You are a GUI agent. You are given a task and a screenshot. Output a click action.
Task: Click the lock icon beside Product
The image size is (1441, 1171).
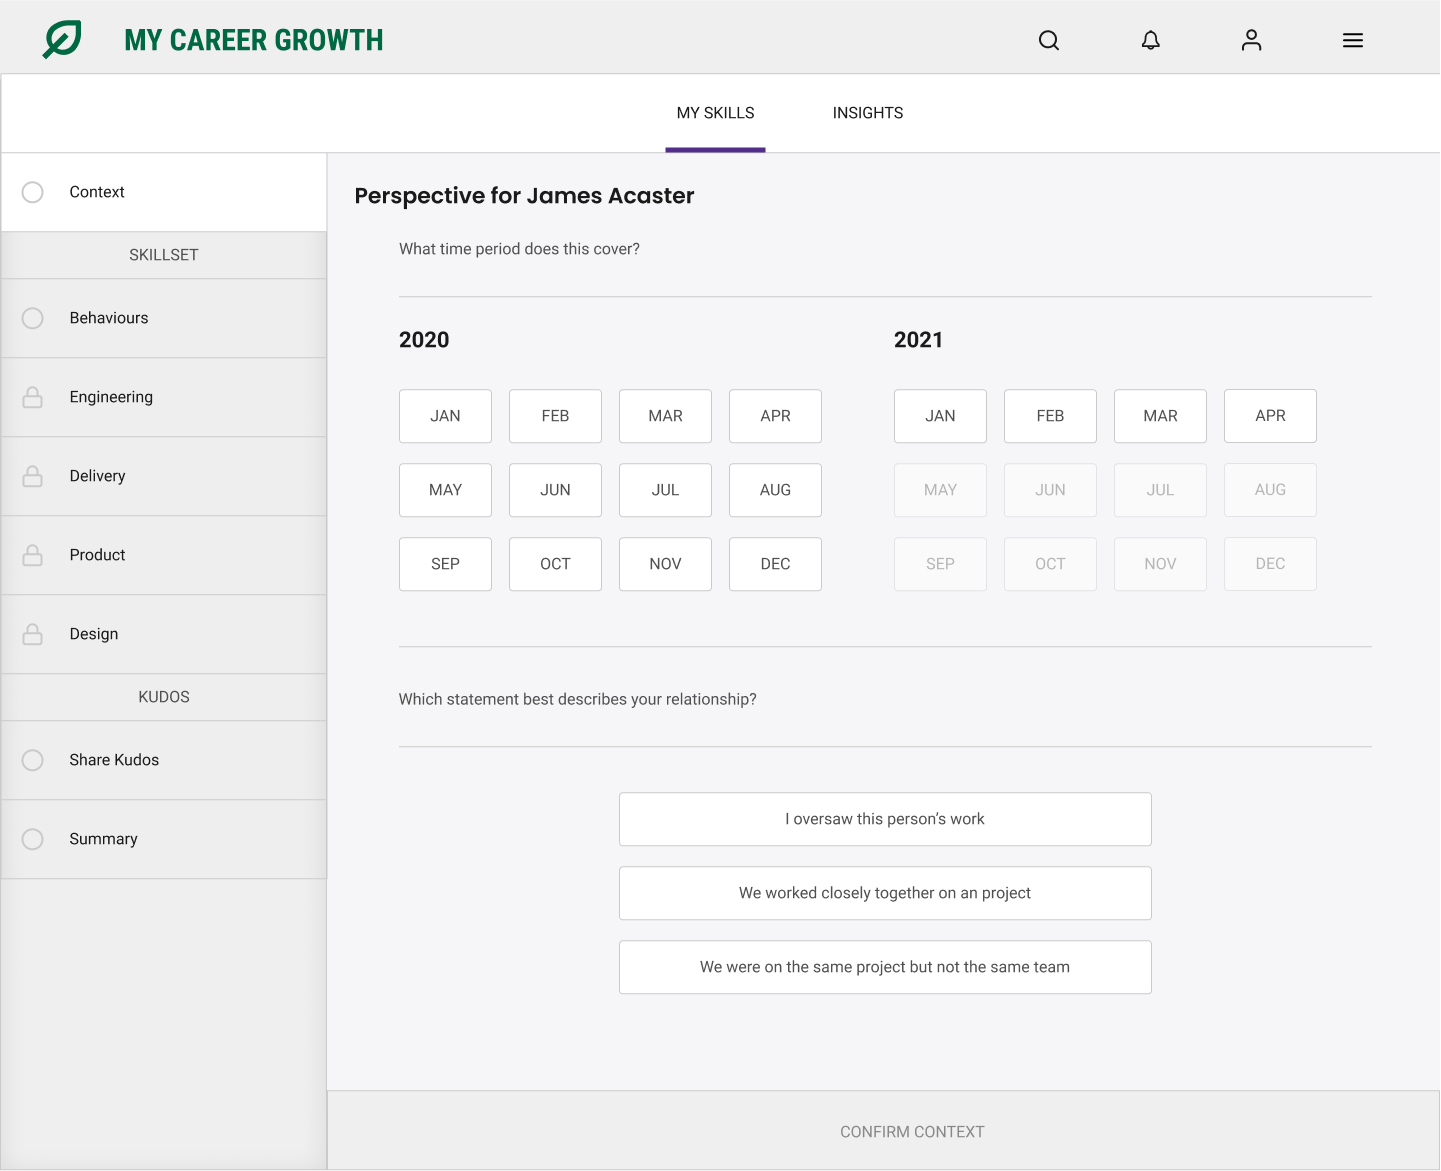[33, 555]
